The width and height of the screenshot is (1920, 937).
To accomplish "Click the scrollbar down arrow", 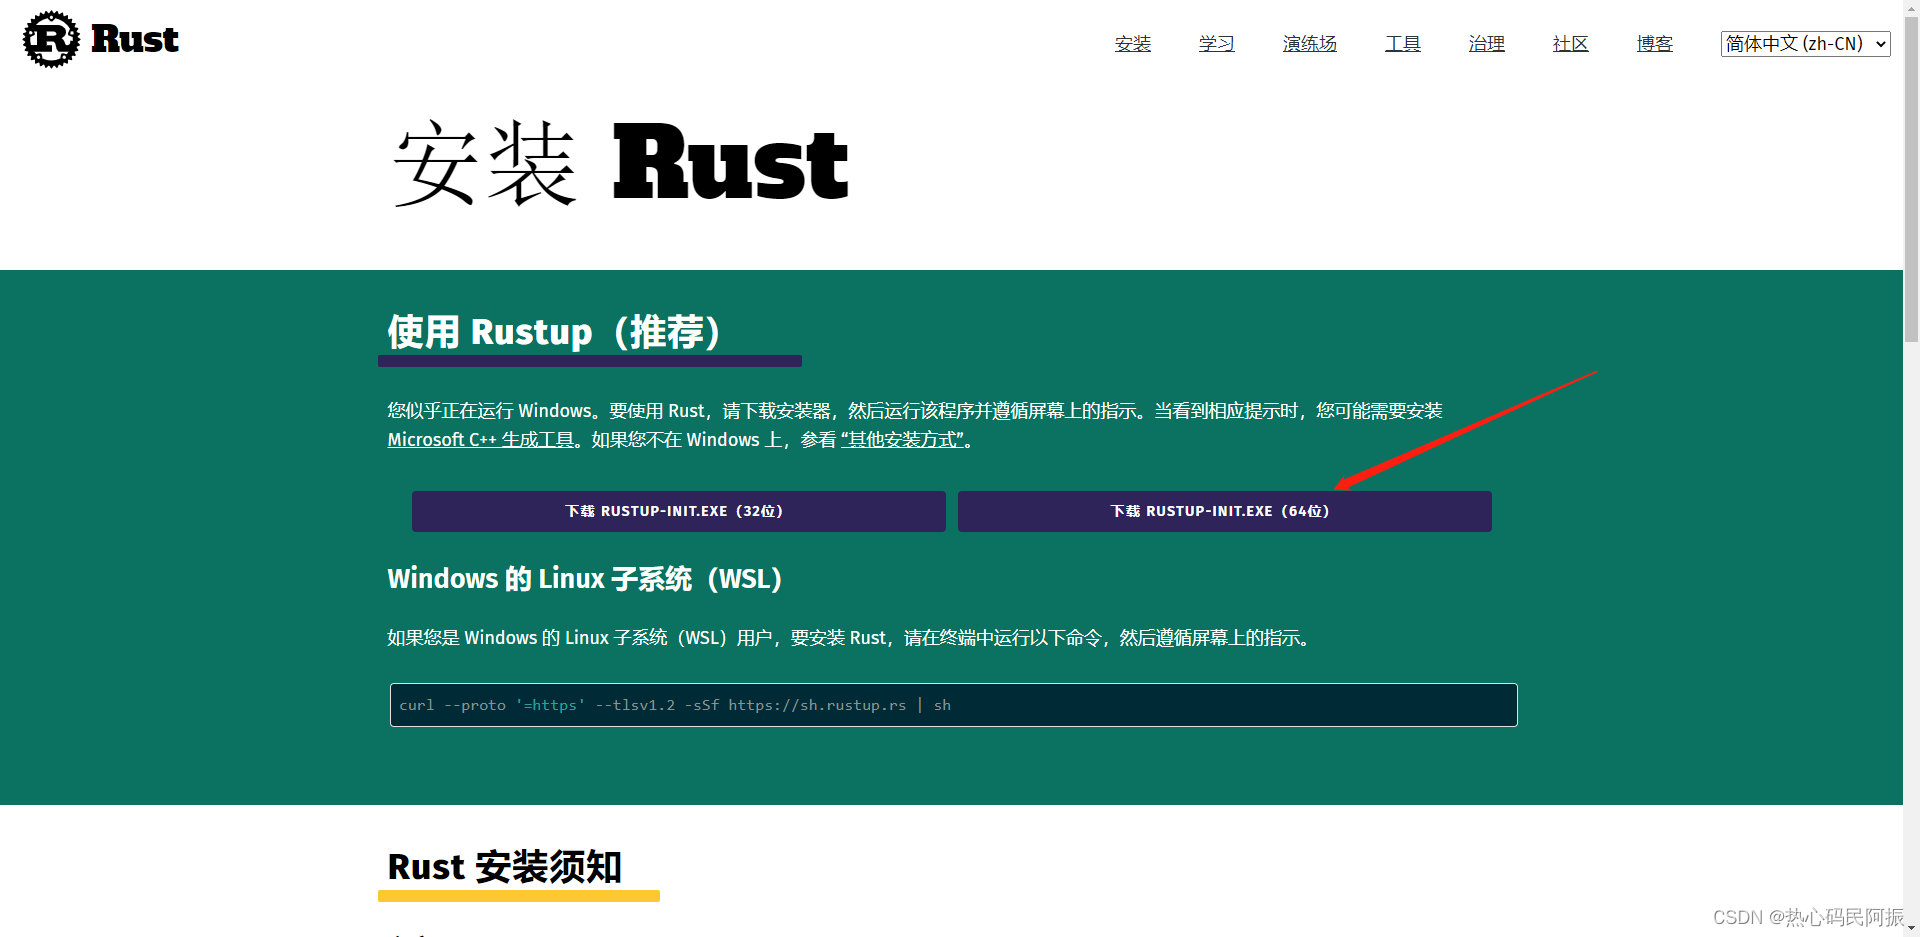I will click(x=1911, y=929).
